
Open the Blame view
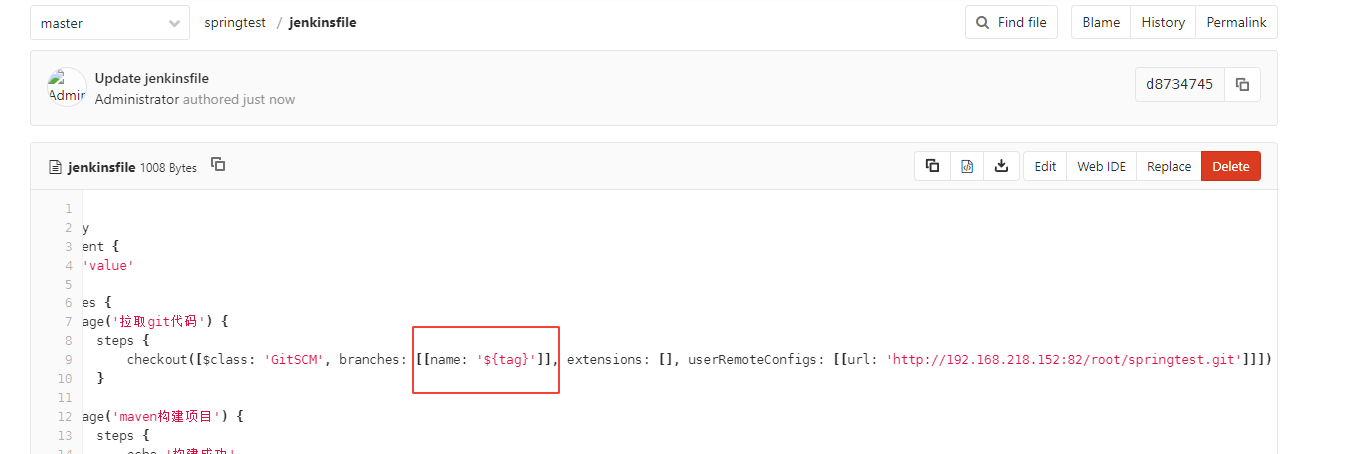point(1101,22)
